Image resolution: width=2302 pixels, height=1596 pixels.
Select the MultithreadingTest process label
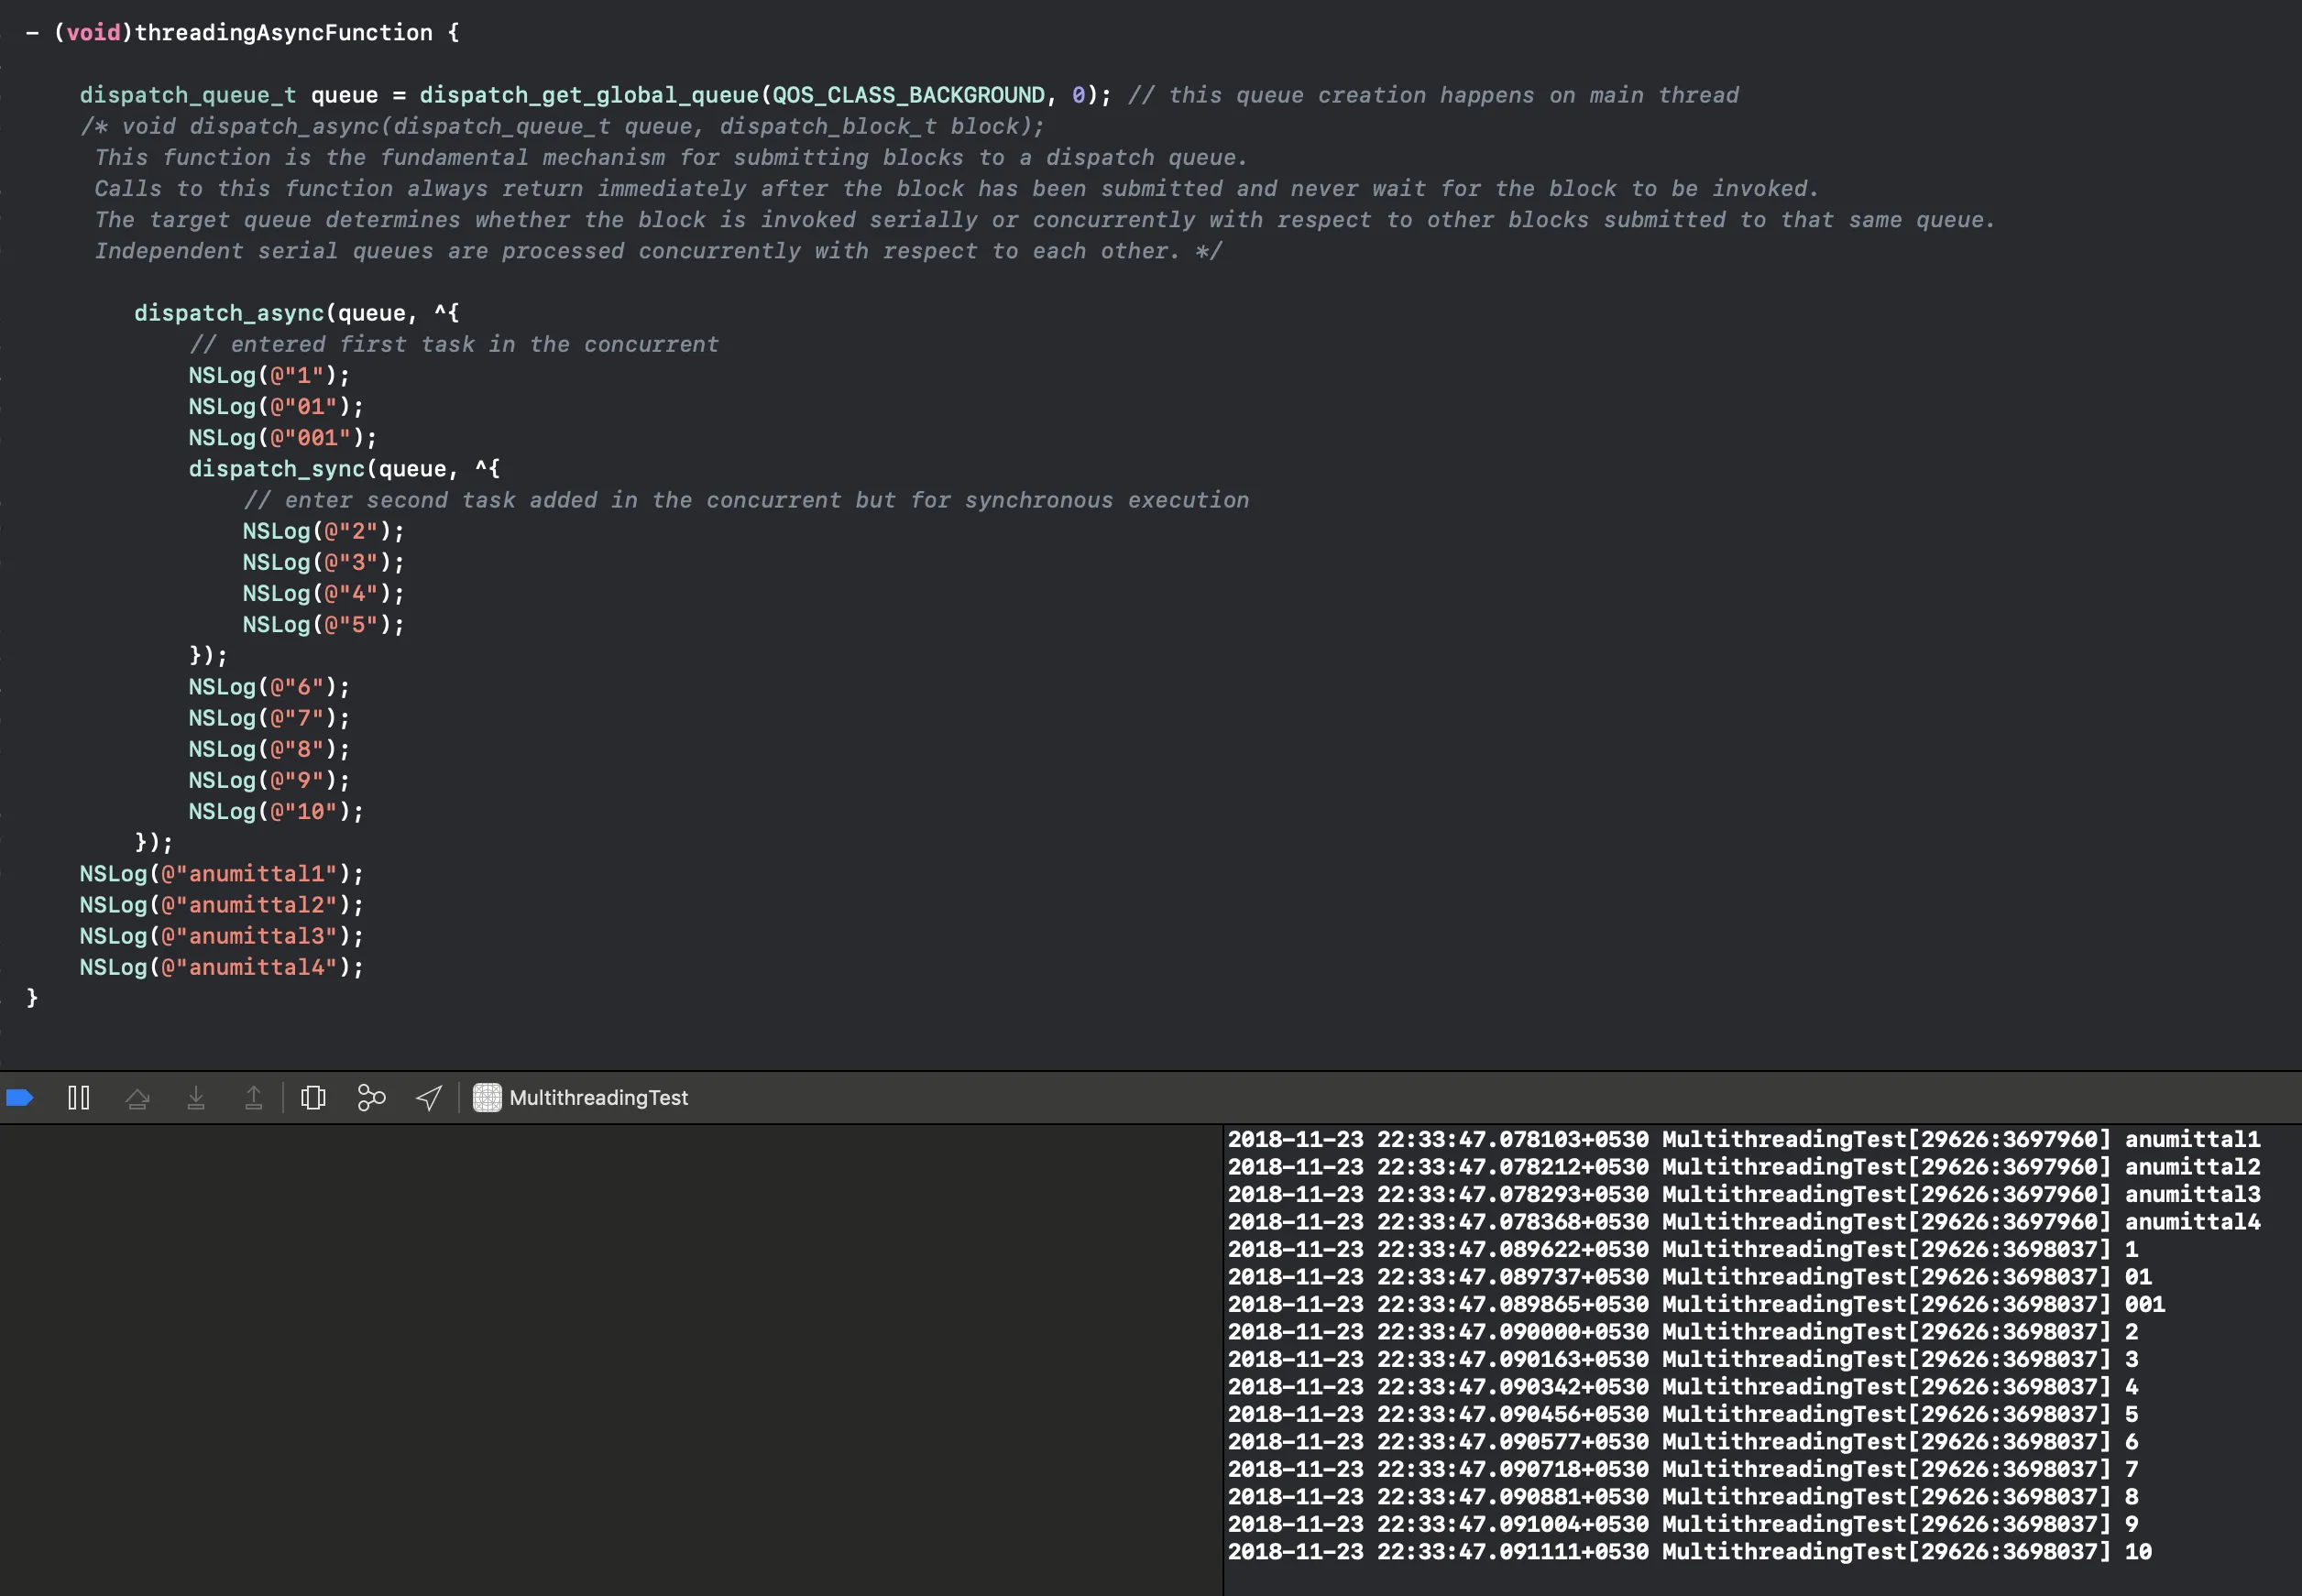click(x=598, y=1098)
